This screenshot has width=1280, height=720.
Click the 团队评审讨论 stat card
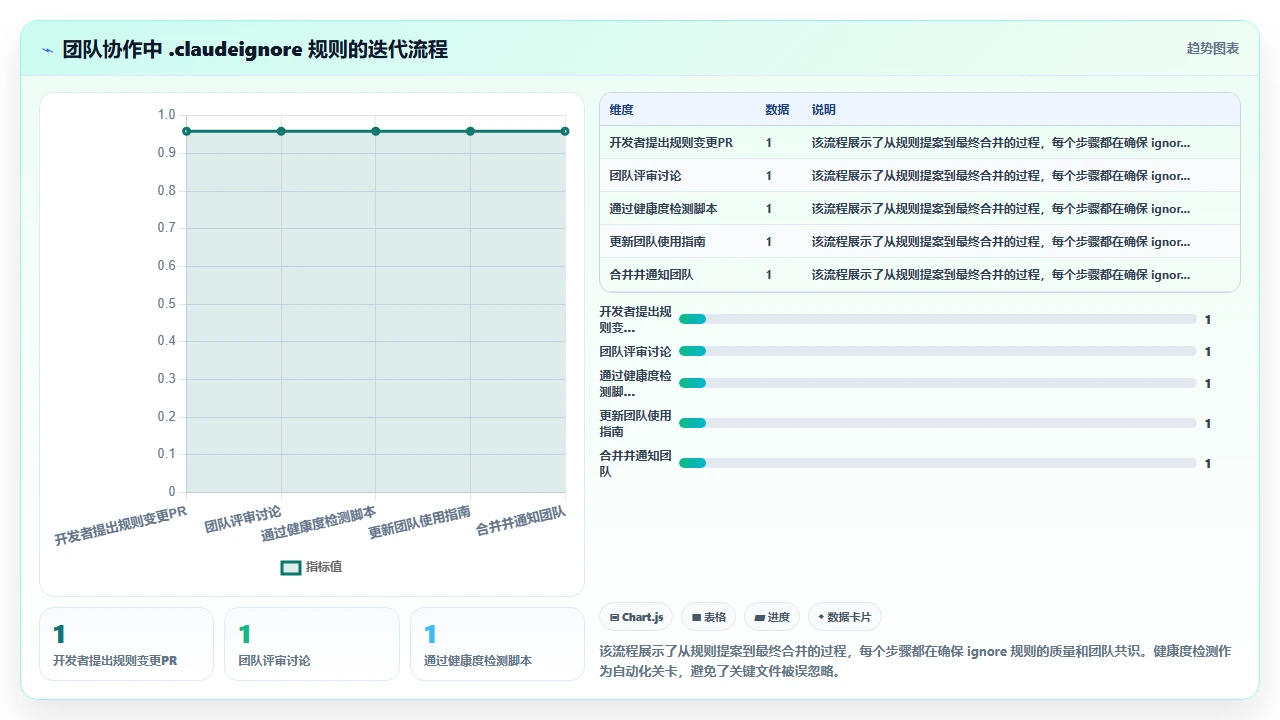(x=312, y=644)
